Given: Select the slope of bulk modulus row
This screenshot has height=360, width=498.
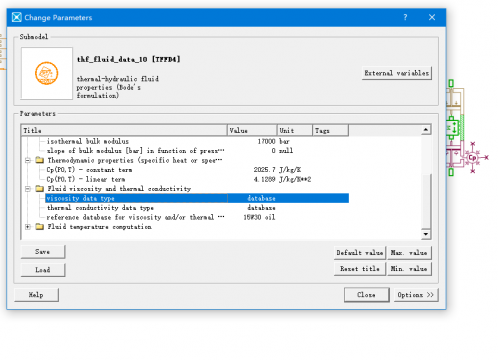Looking at the screenshot, I should click(x=197, y=151).
